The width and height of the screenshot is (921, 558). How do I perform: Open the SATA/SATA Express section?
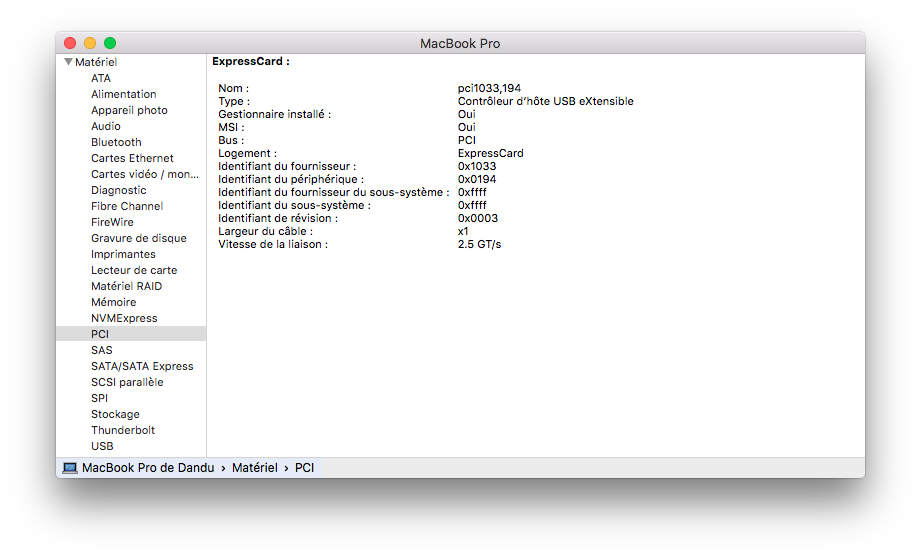point(142,366)
